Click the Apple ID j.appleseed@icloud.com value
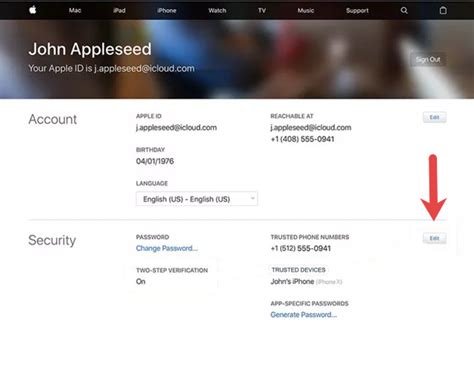This screenshot has width=474, height=378. (176, 128)
